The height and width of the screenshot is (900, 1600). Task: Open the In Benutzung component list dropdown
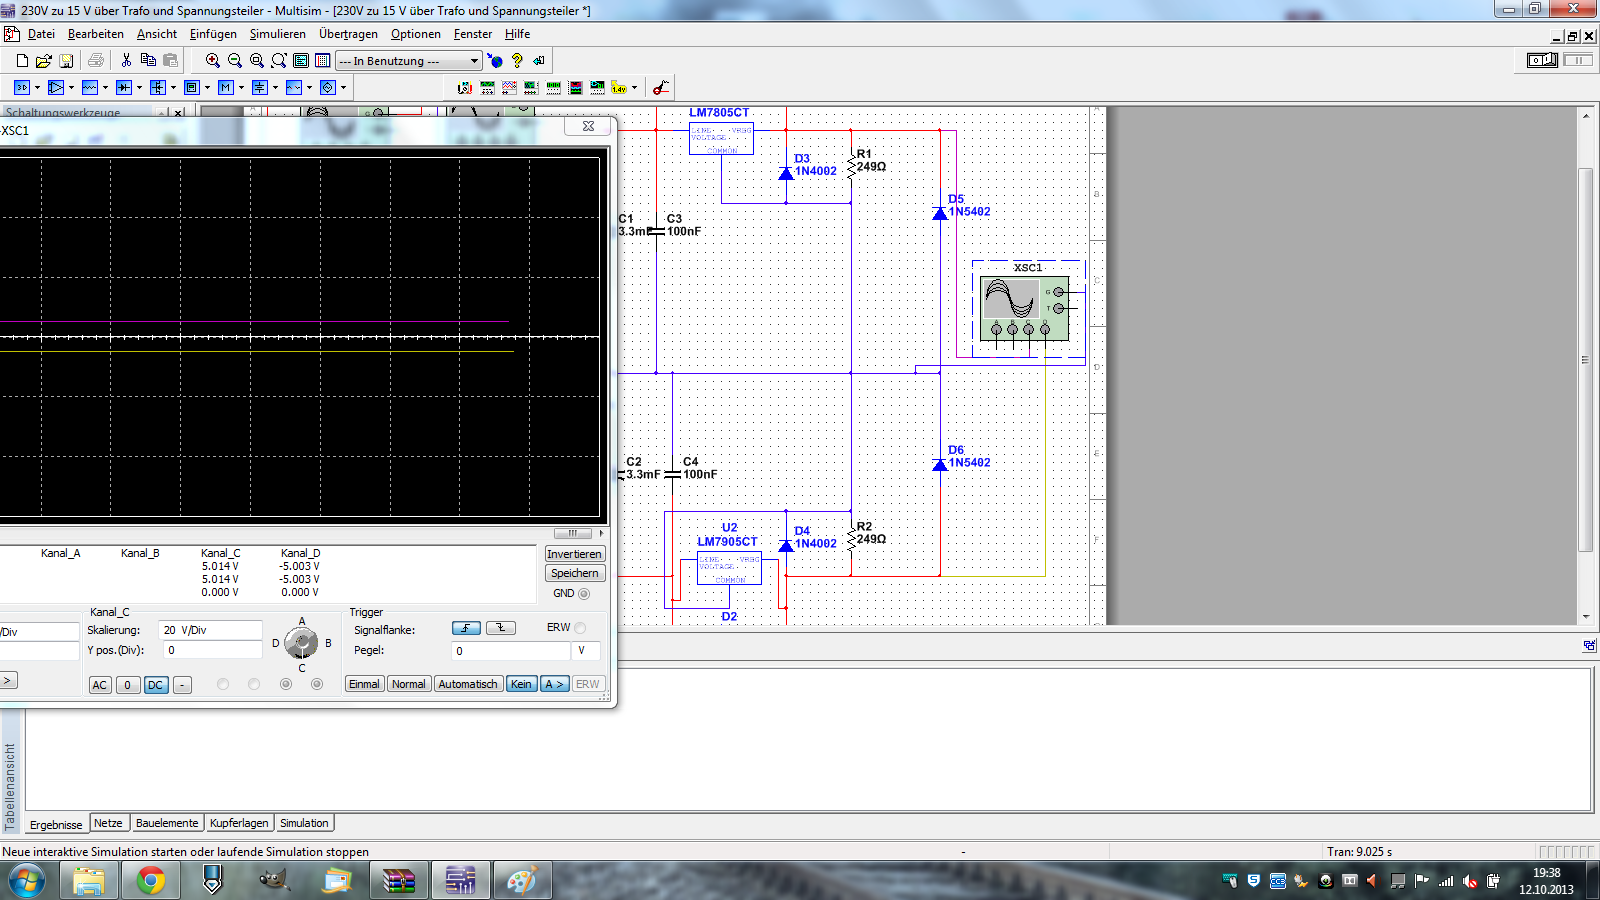coord(474,61)
